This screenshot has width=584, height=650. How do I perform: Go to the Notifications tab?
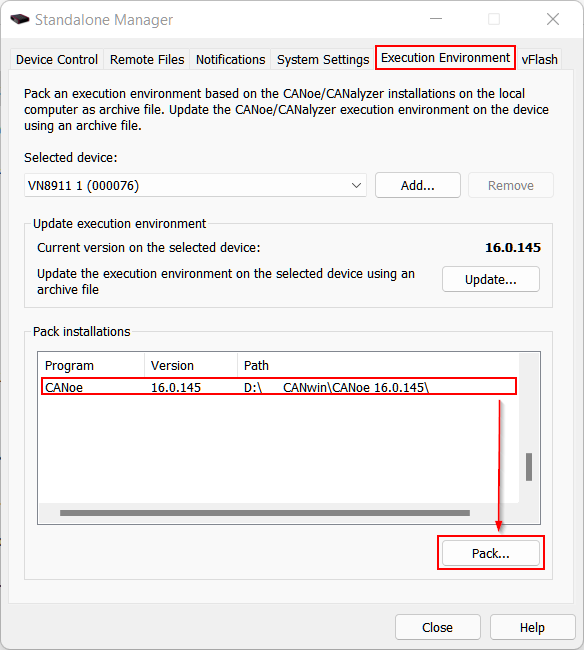coord(230,60)
